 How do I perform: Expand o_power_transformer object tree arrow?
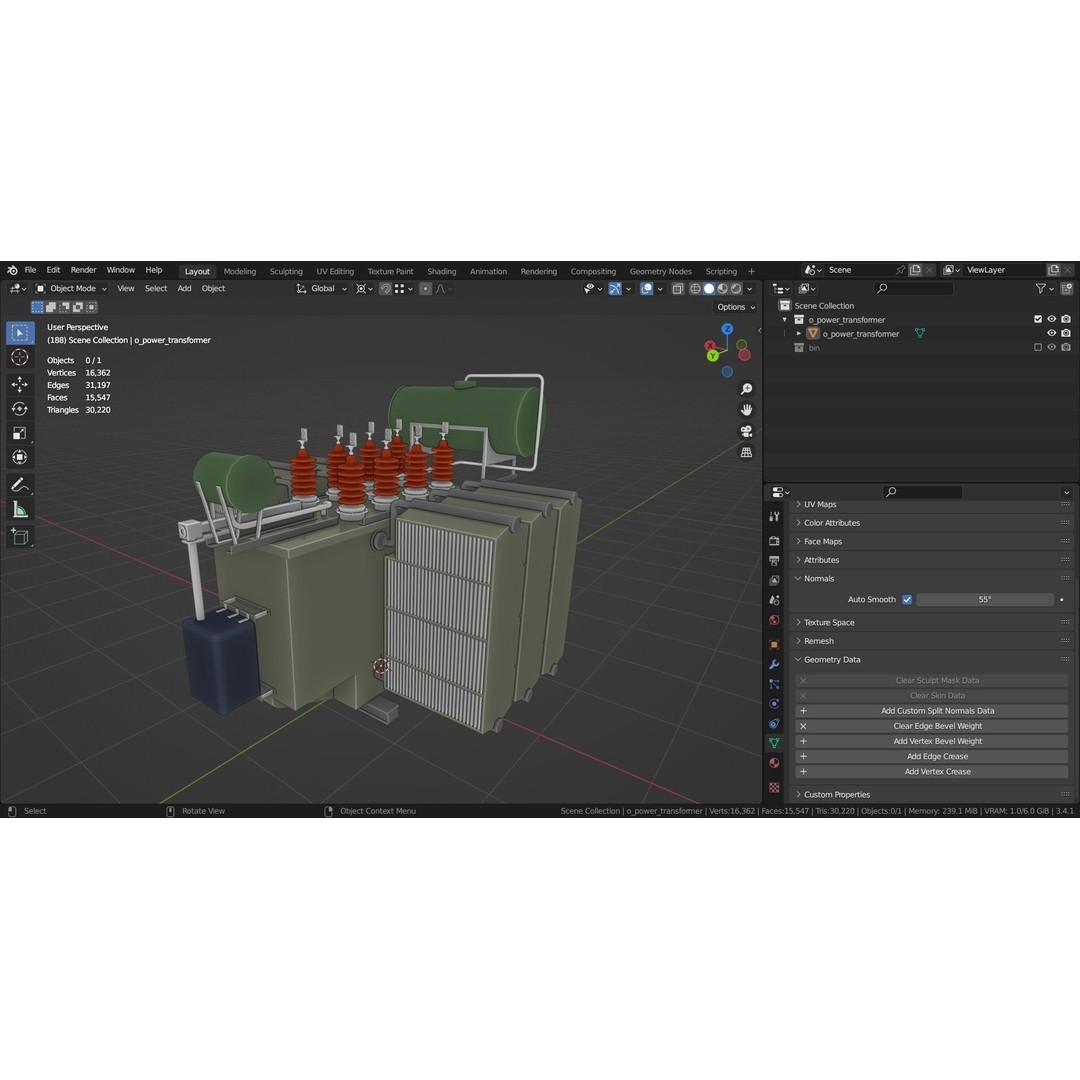799,334
